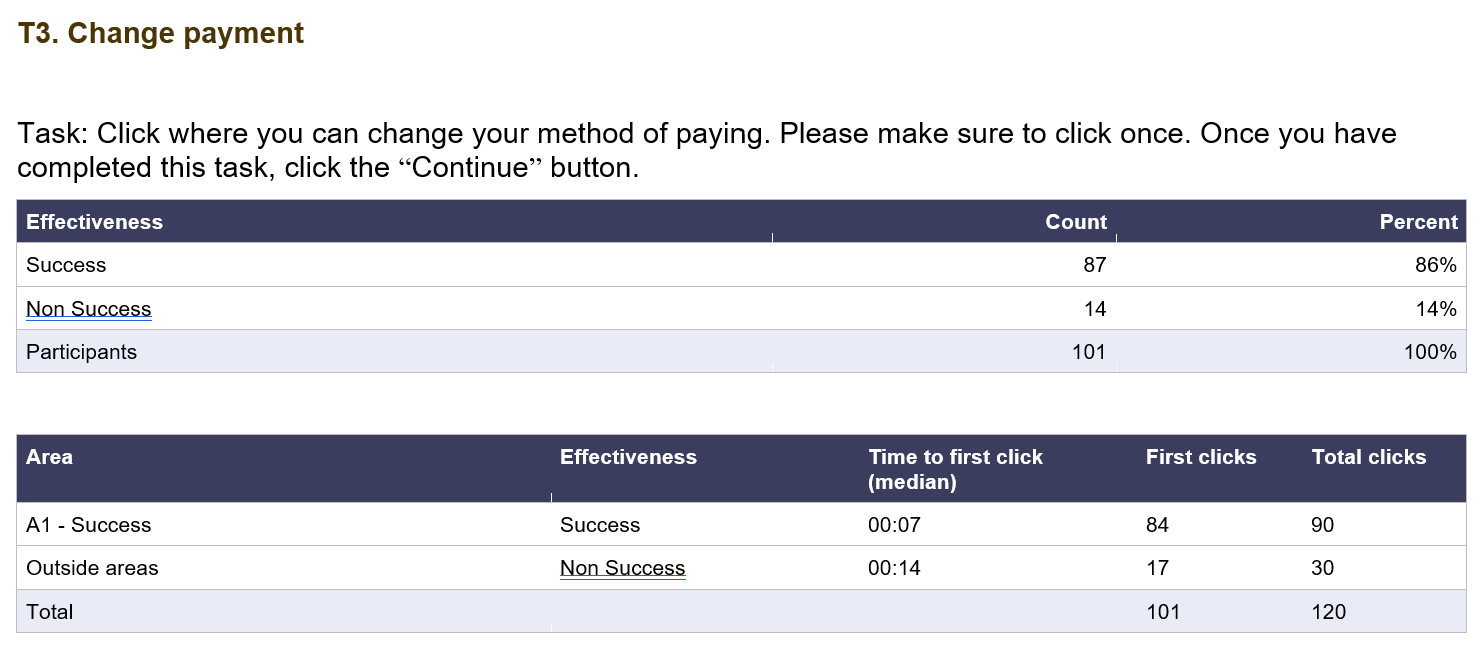Select the Total clicks column header

(1368, 457)
